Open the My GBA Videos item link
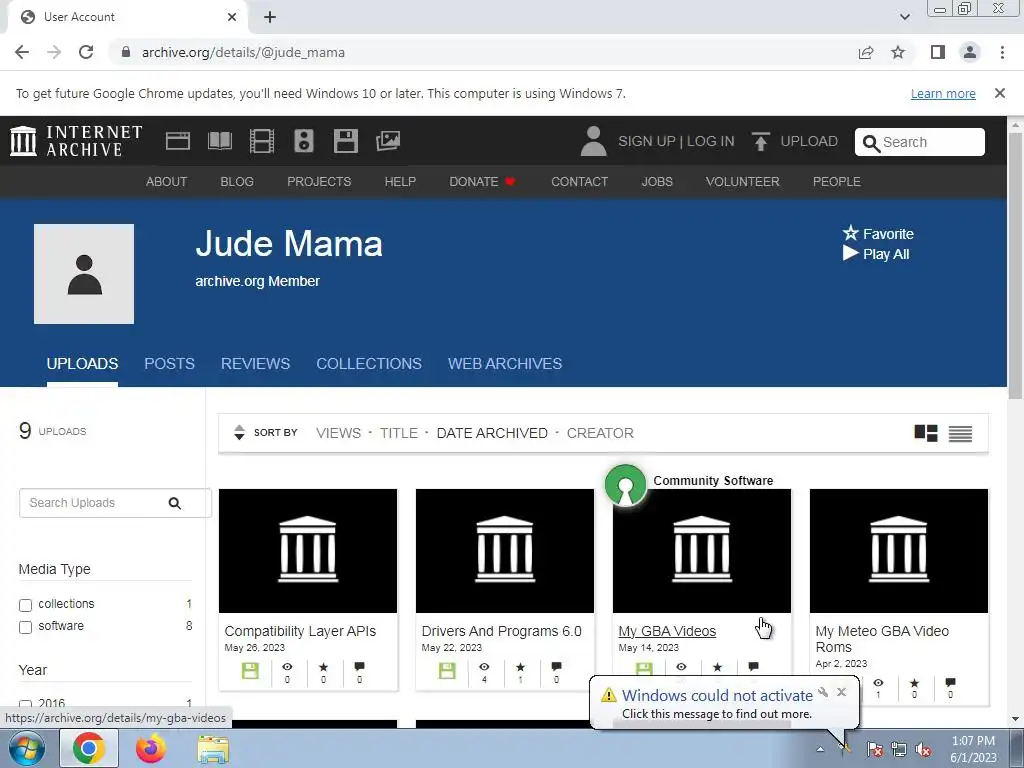 pyautogui.click(x=667, y=631)
